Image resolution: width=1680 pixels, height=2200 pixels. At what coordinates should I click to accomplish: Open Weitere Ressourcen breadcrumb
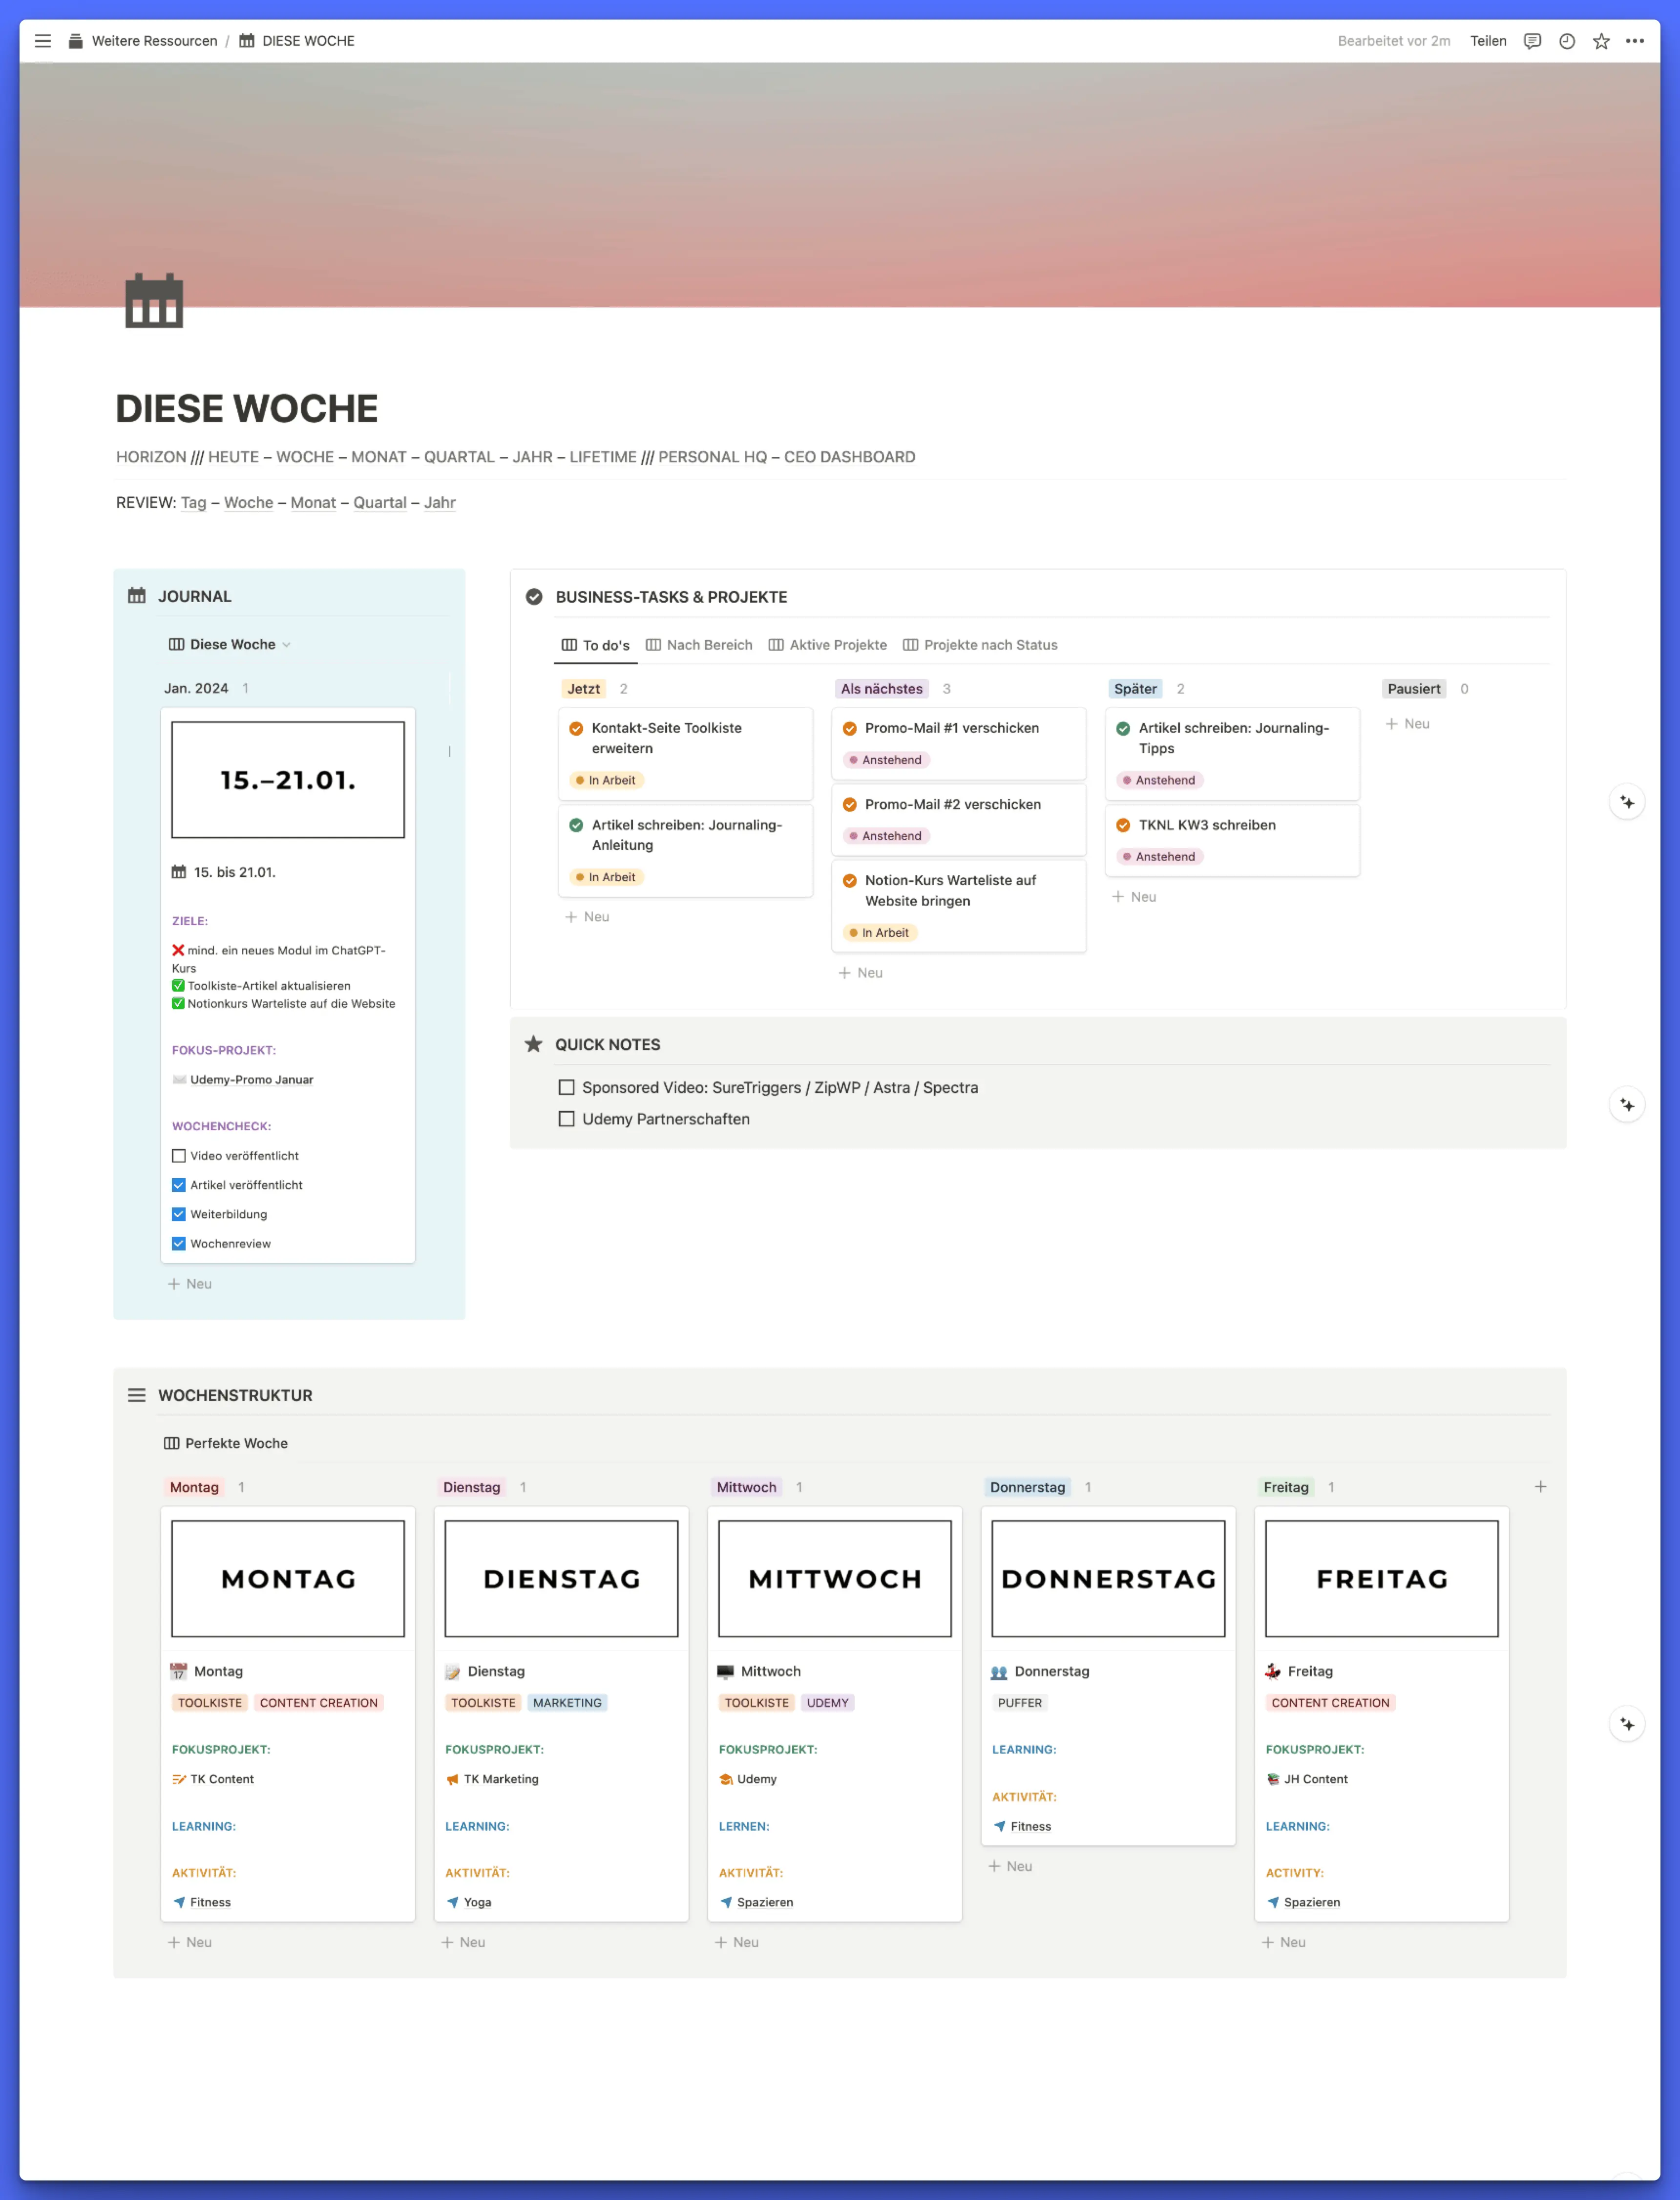(154, 41)
